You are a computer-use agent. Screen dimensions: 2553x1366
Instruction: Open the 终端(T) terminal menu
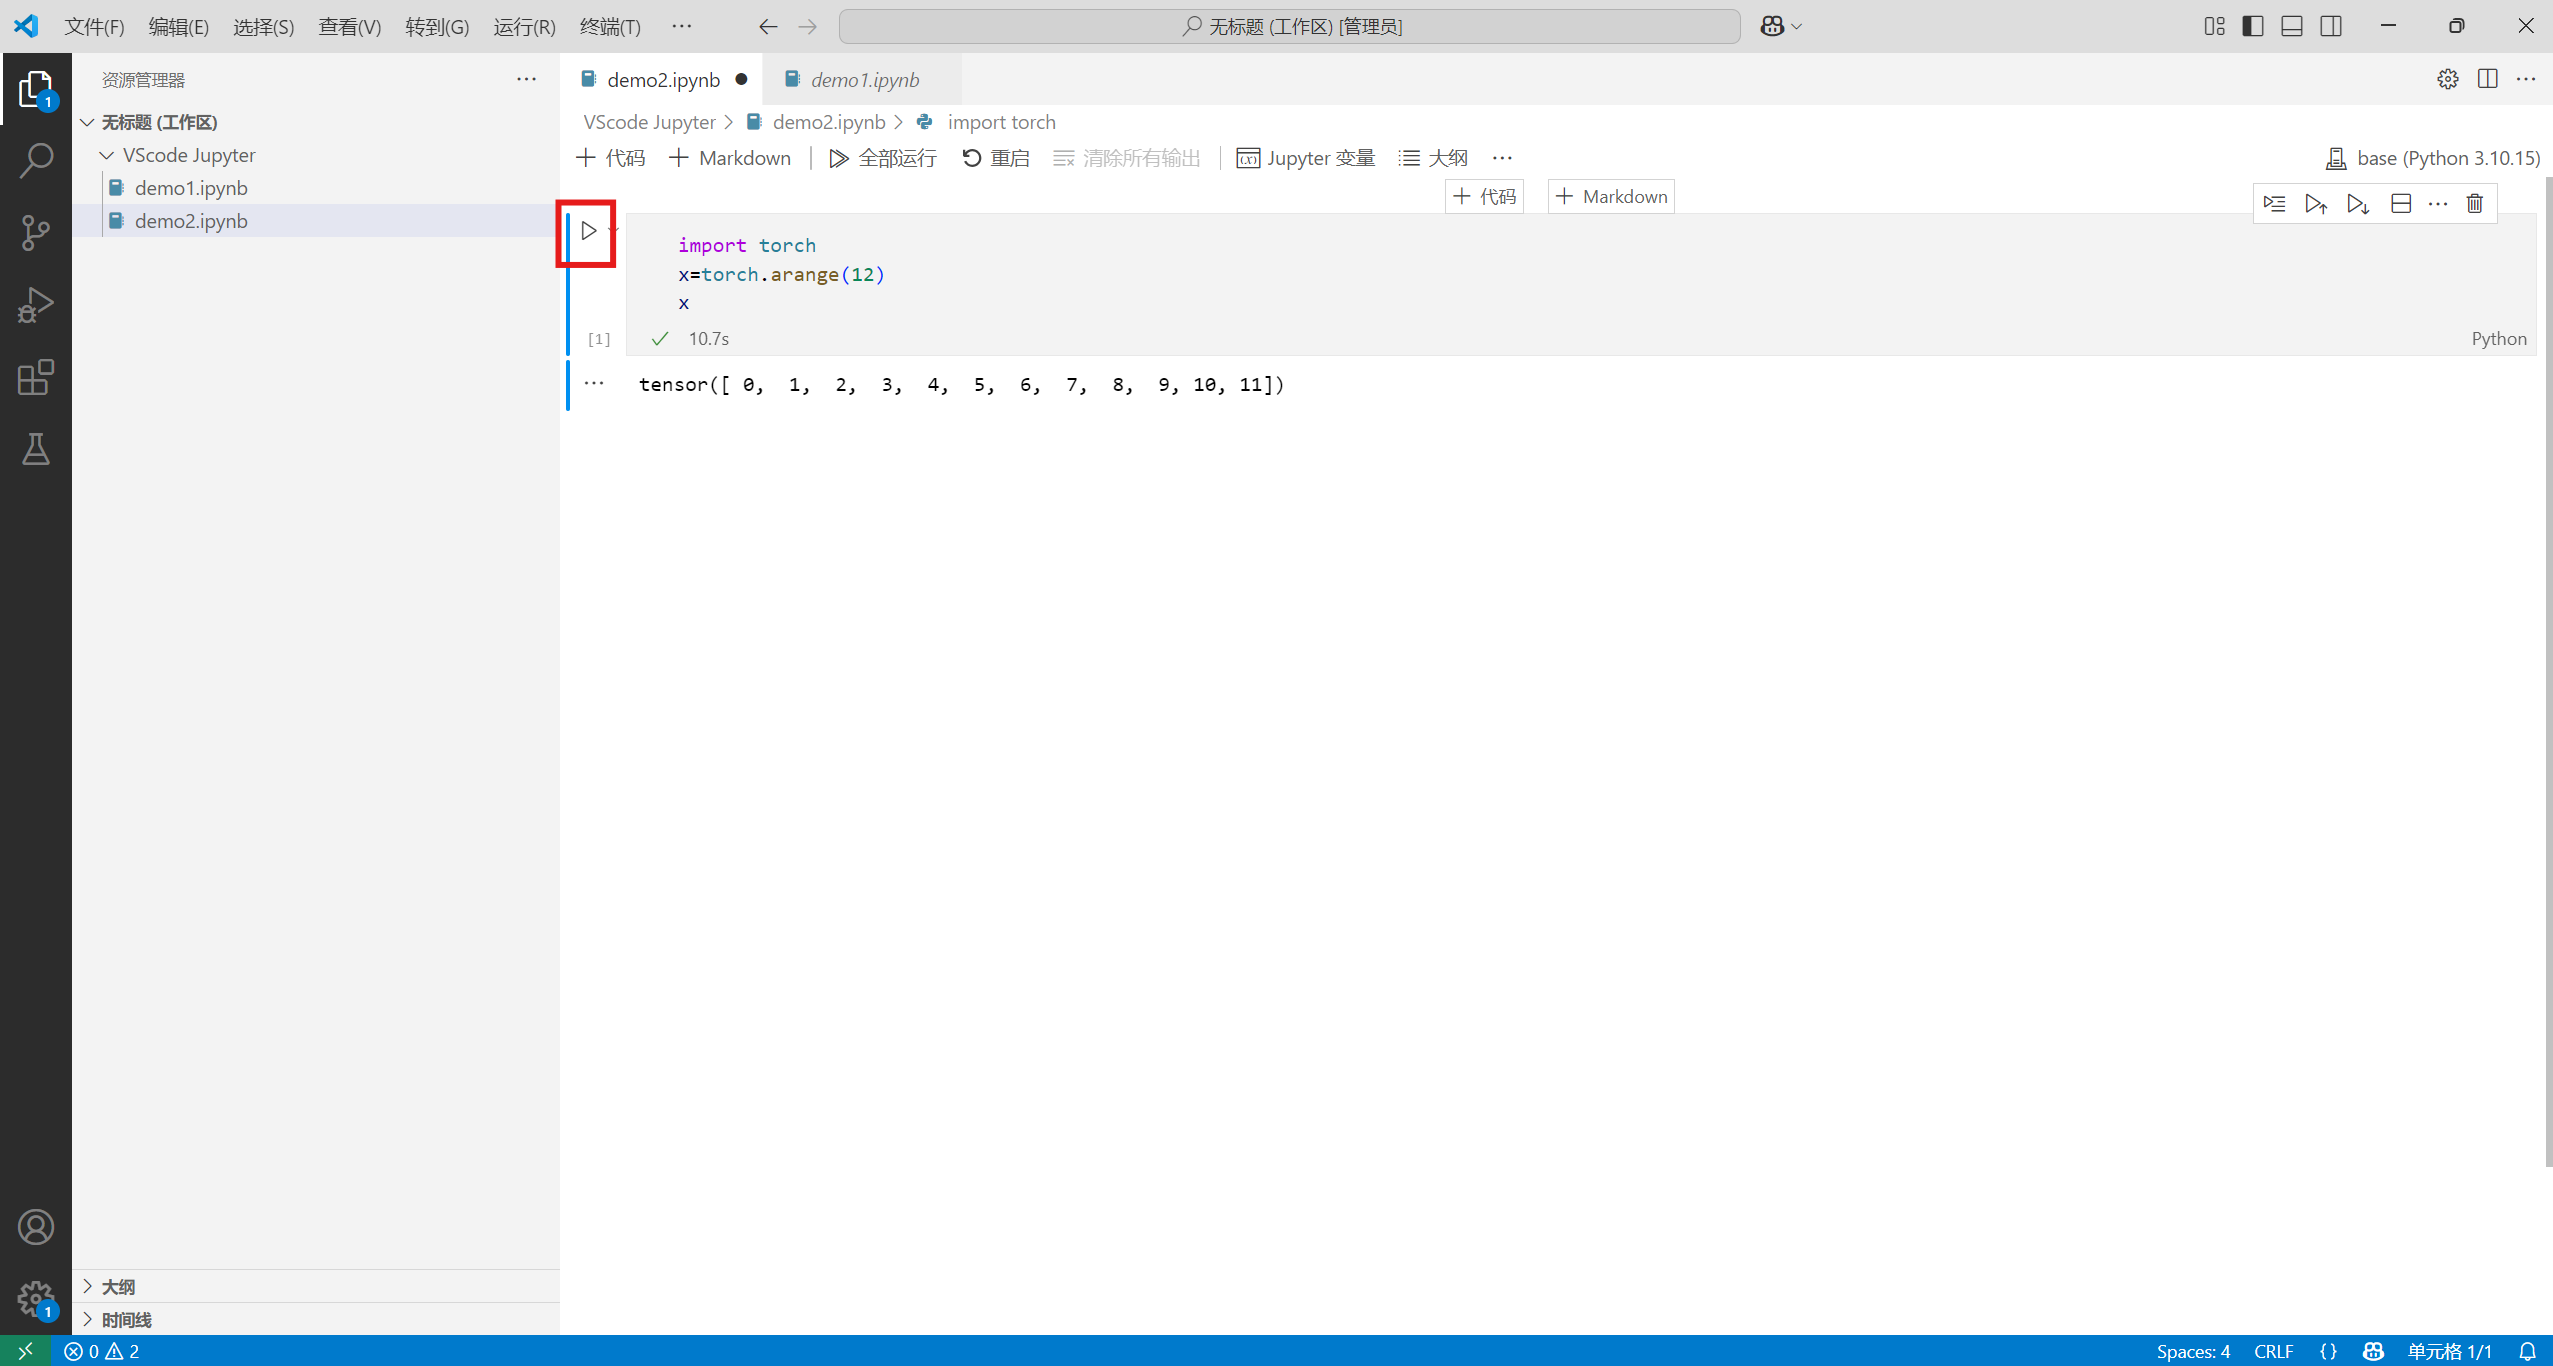609,26
